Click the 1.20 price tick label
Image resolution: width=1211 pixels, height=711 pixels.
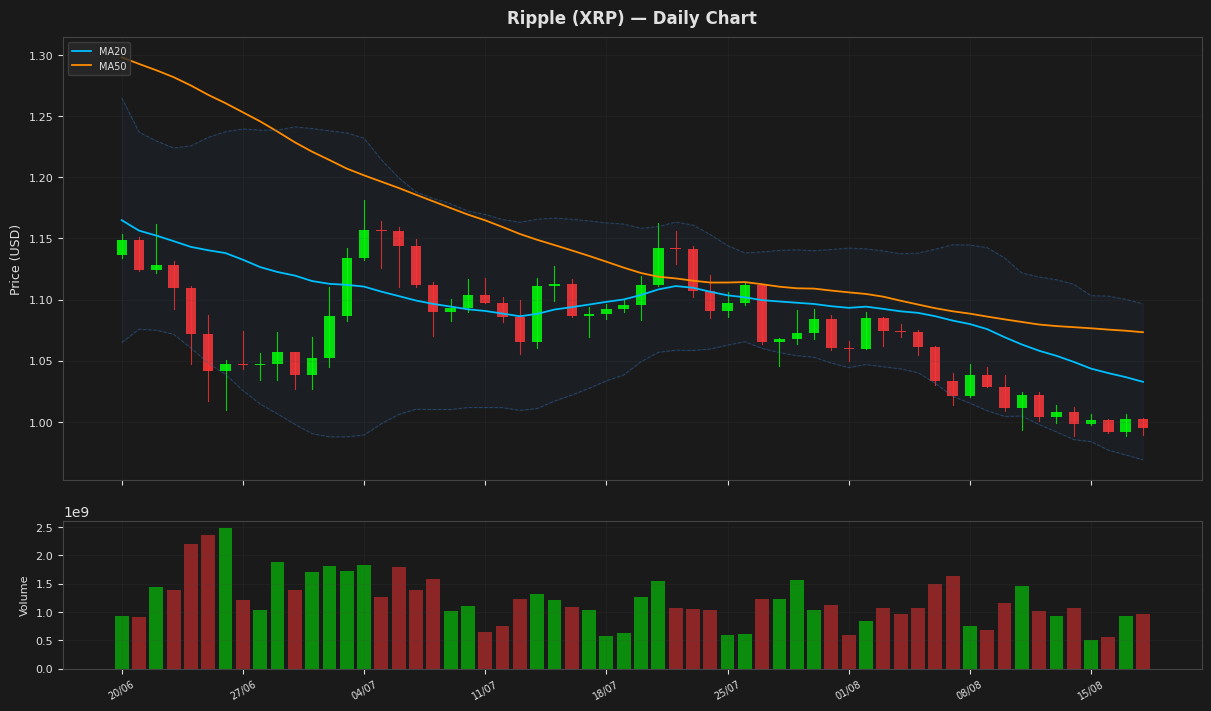point(40,178)
